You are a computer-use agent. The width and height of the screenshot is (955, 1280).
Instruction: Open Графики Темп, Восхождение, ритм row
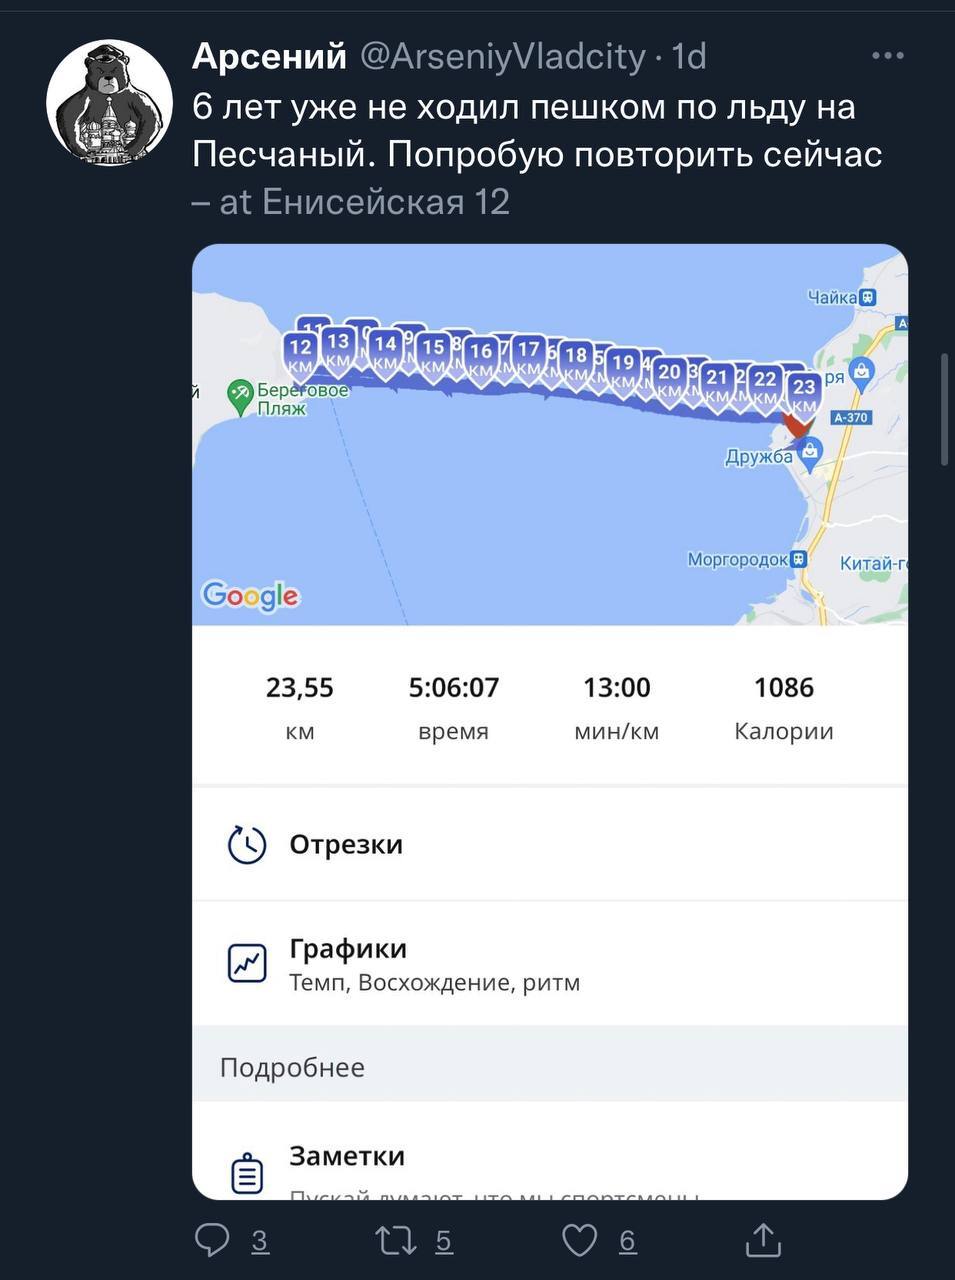coord(550,964)
